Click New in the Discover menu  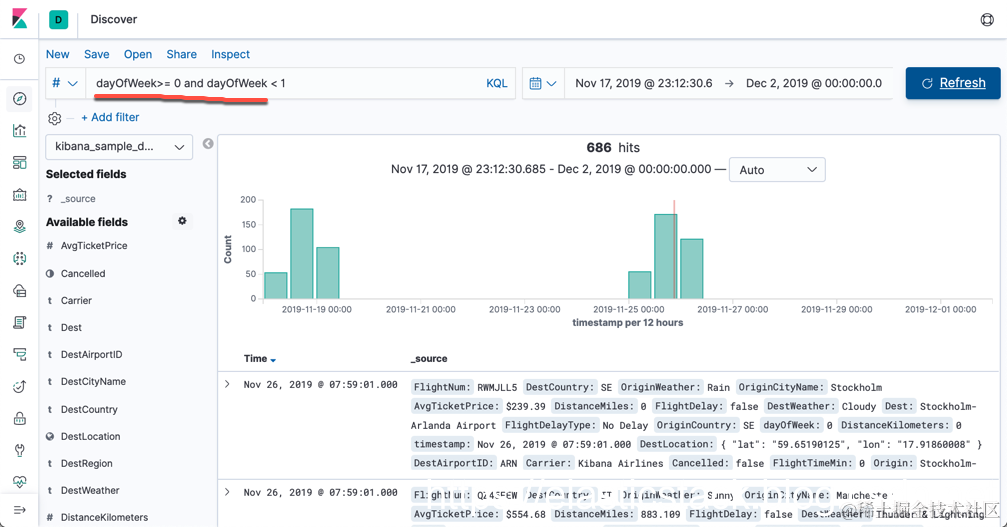click(x=57, y=55)
